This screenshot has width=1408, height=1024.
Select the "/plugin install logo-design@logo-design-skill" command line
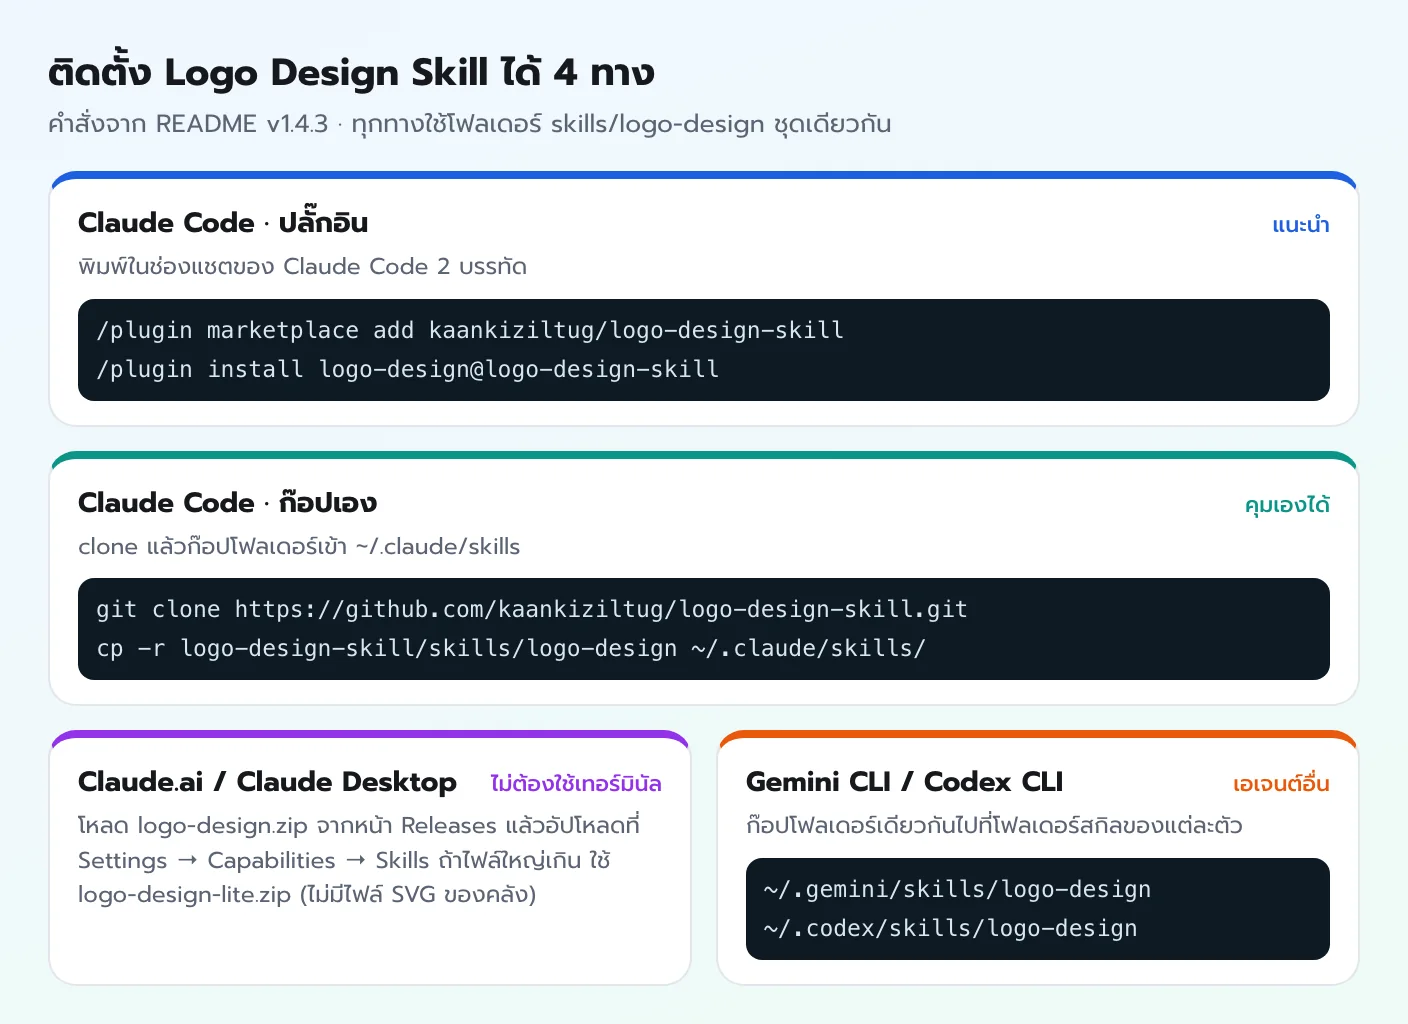click(408, 369)
